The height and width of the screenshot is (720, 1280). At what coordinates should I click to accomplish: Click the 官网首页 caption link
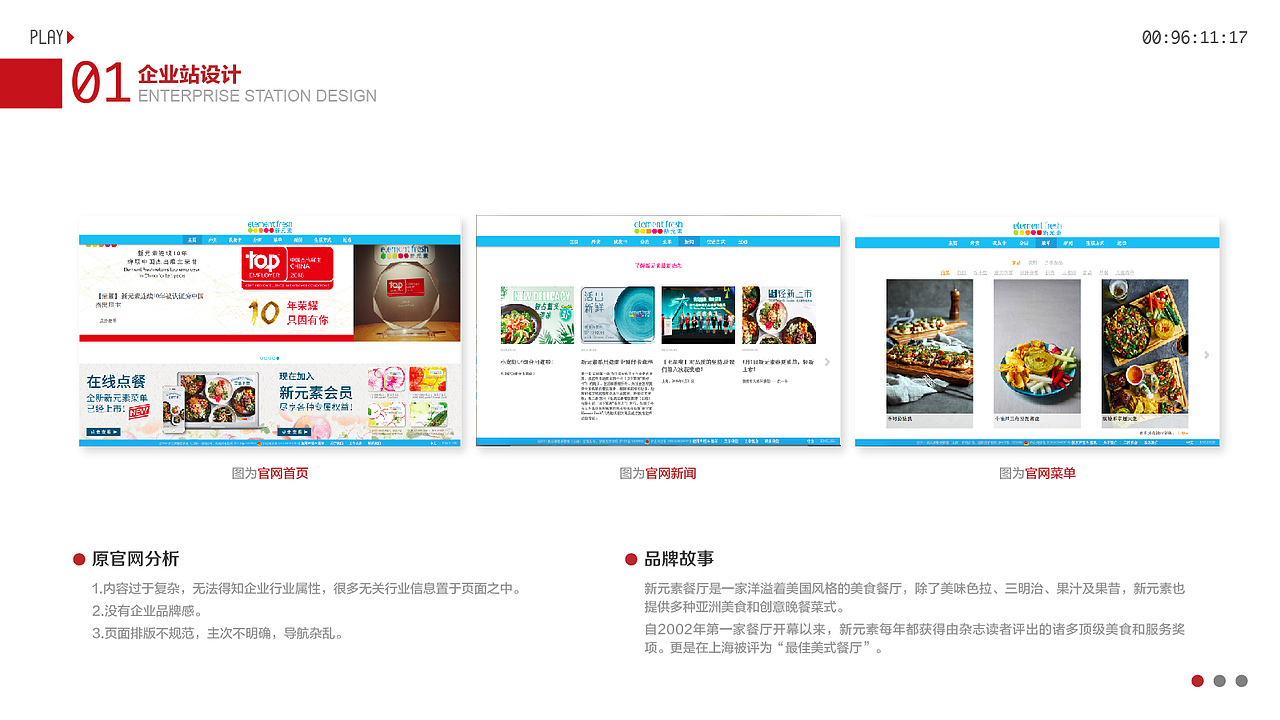(283, 473)
